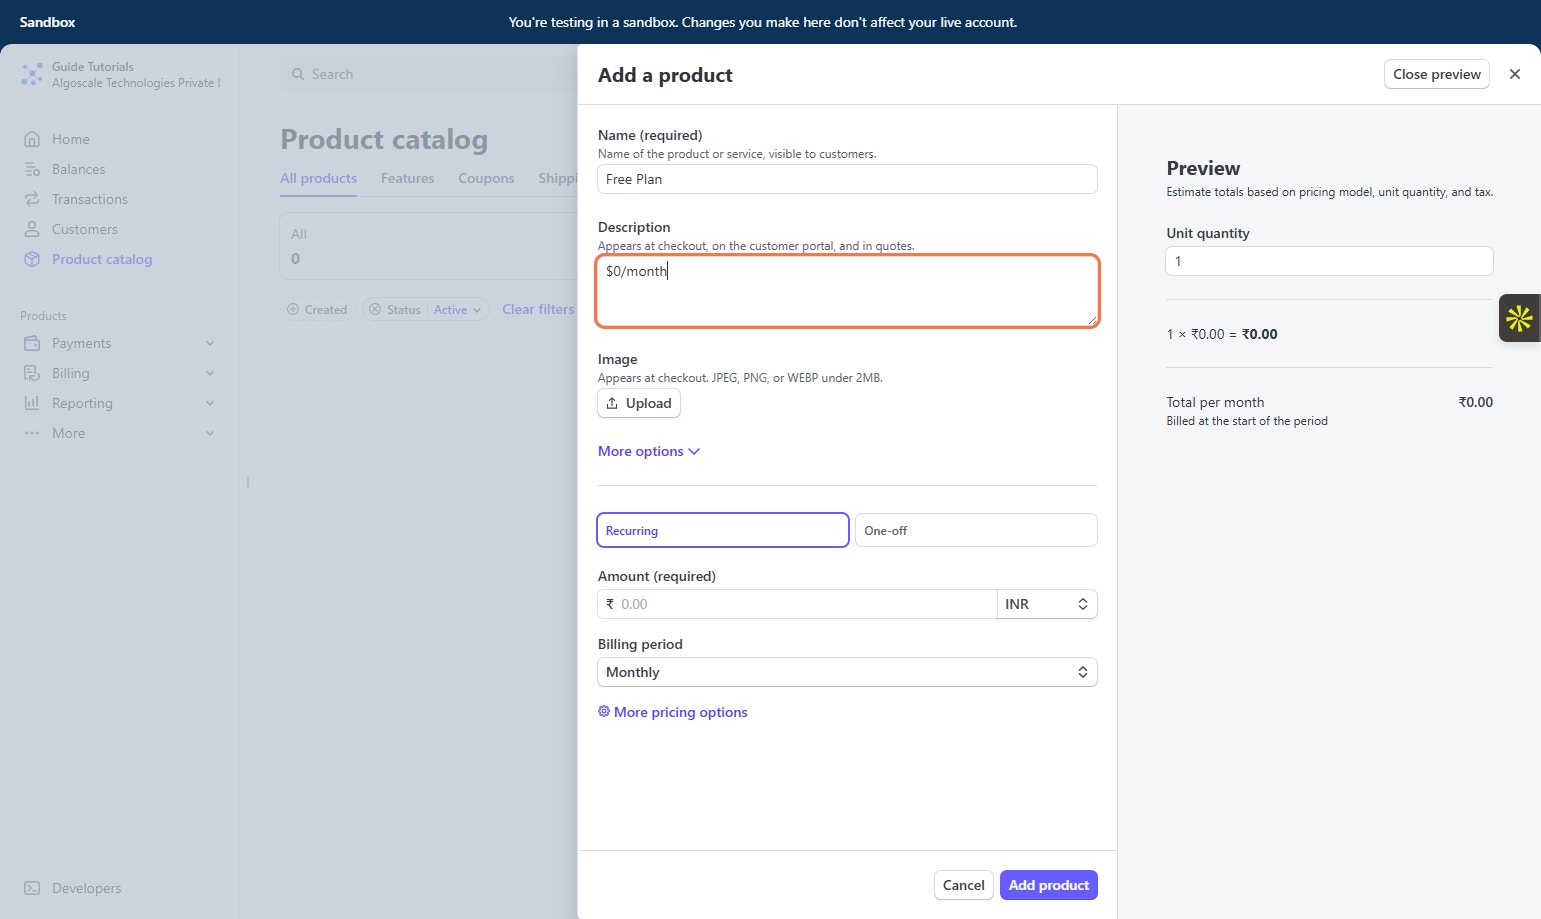This screenshot has width=1541, height=919.
Task: Click the plus icon on Created filter
Action: point(293,309)
